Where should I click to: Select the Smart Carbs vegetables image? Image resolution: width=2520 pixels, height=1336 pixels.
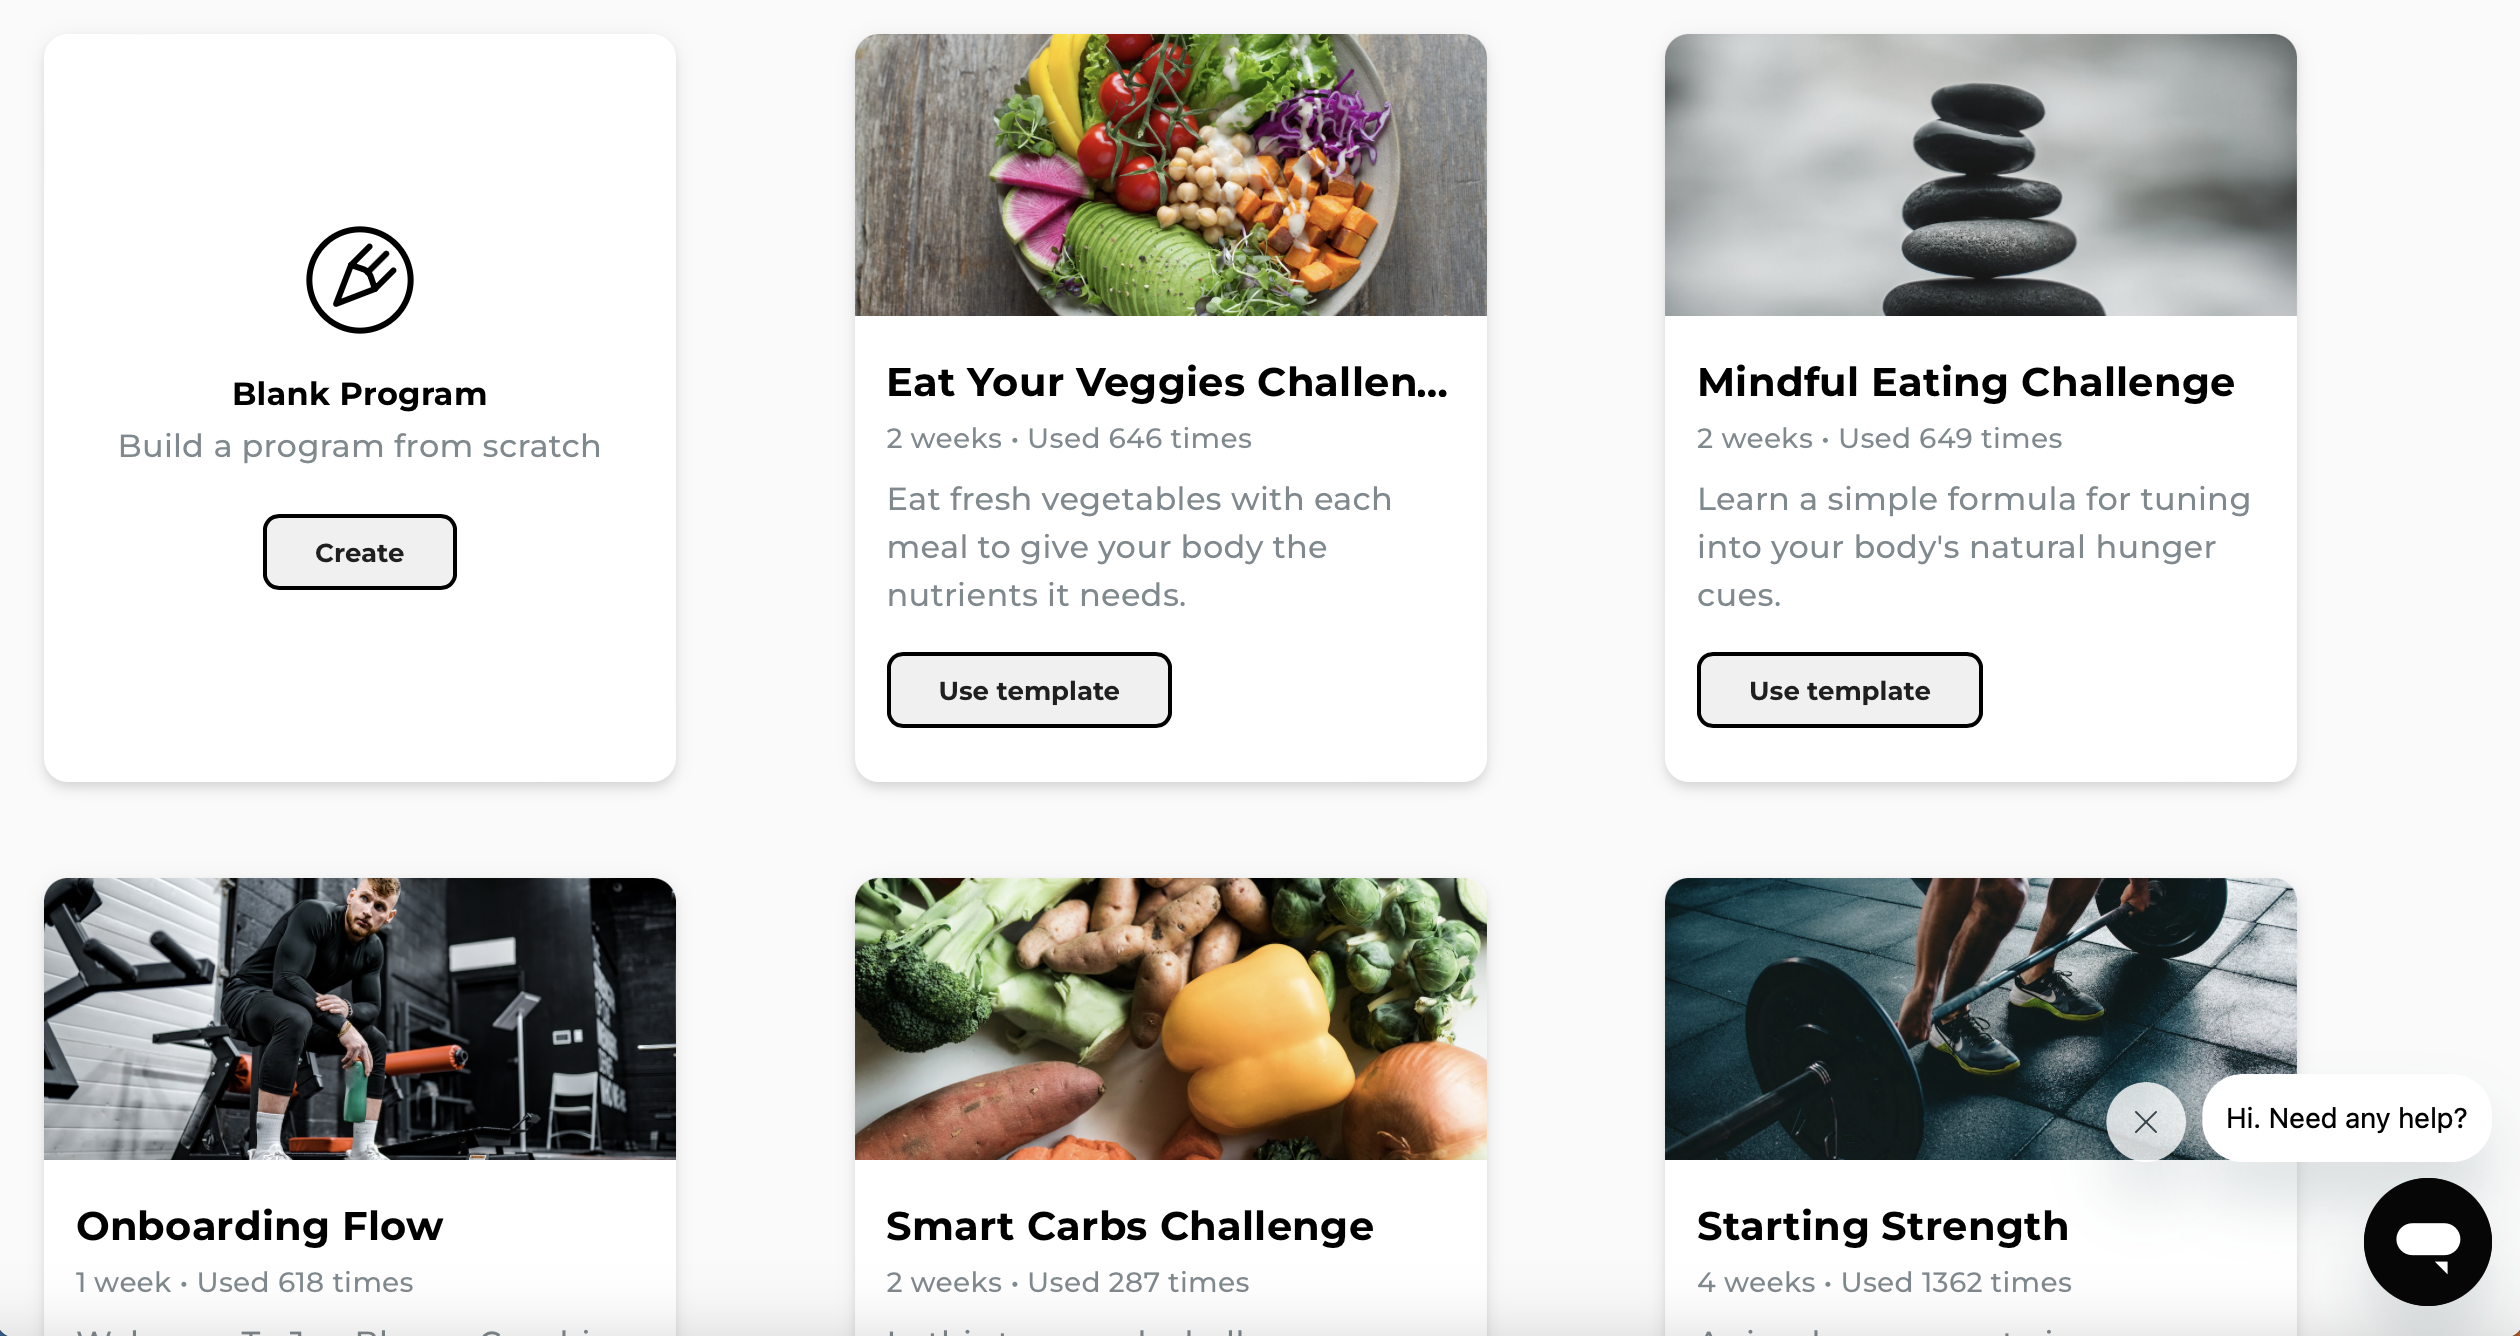[x=1170, y=1019]
